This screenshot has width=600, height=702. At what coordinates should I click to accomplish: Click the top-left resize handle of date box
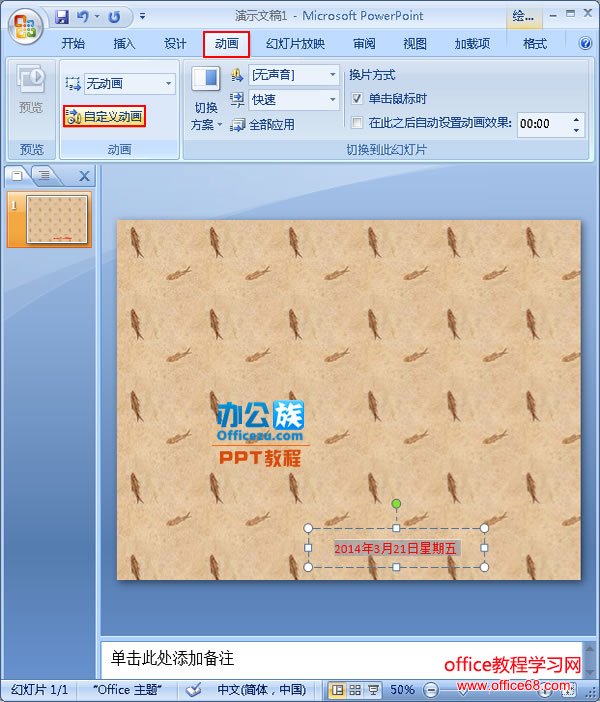308,528
